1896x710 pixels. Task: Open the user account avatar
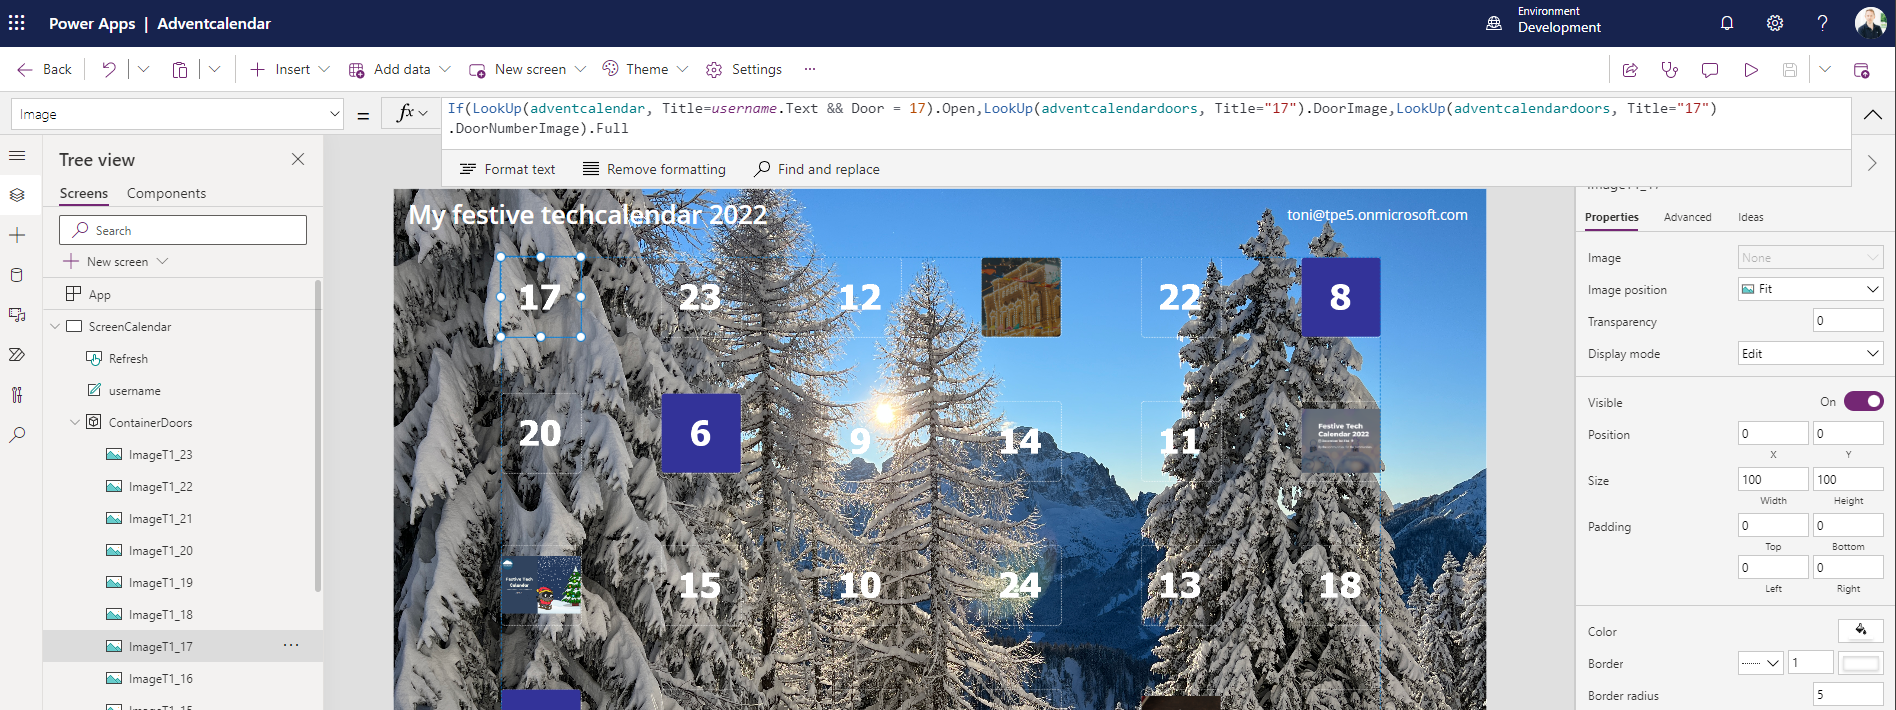tap(1870, 23)
